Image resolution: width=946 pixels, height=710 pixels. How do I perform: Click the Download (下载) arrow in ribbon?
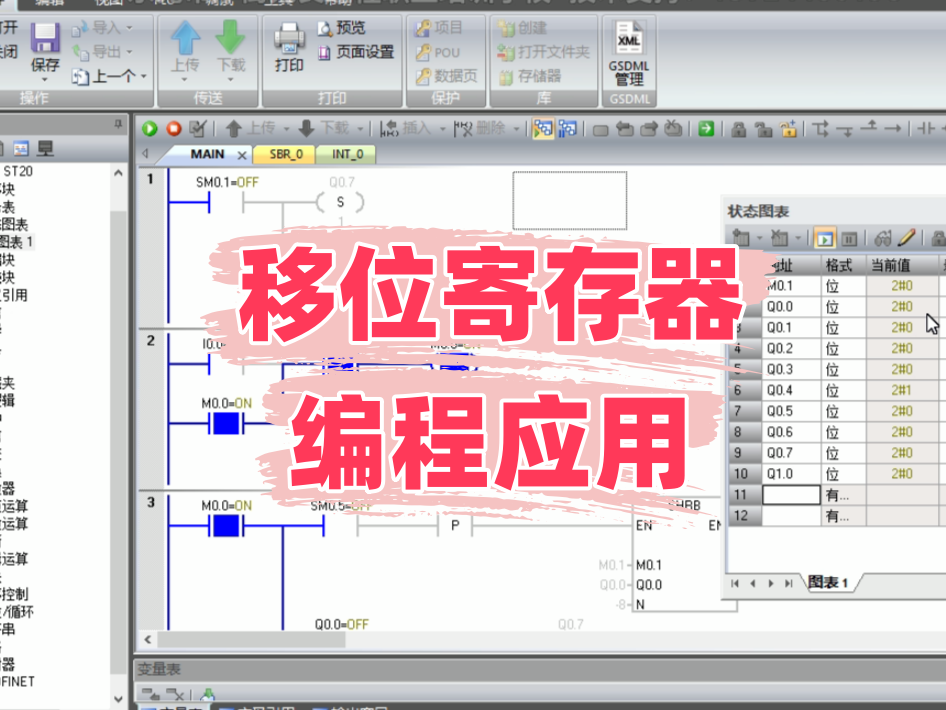(x=230, y=38)
